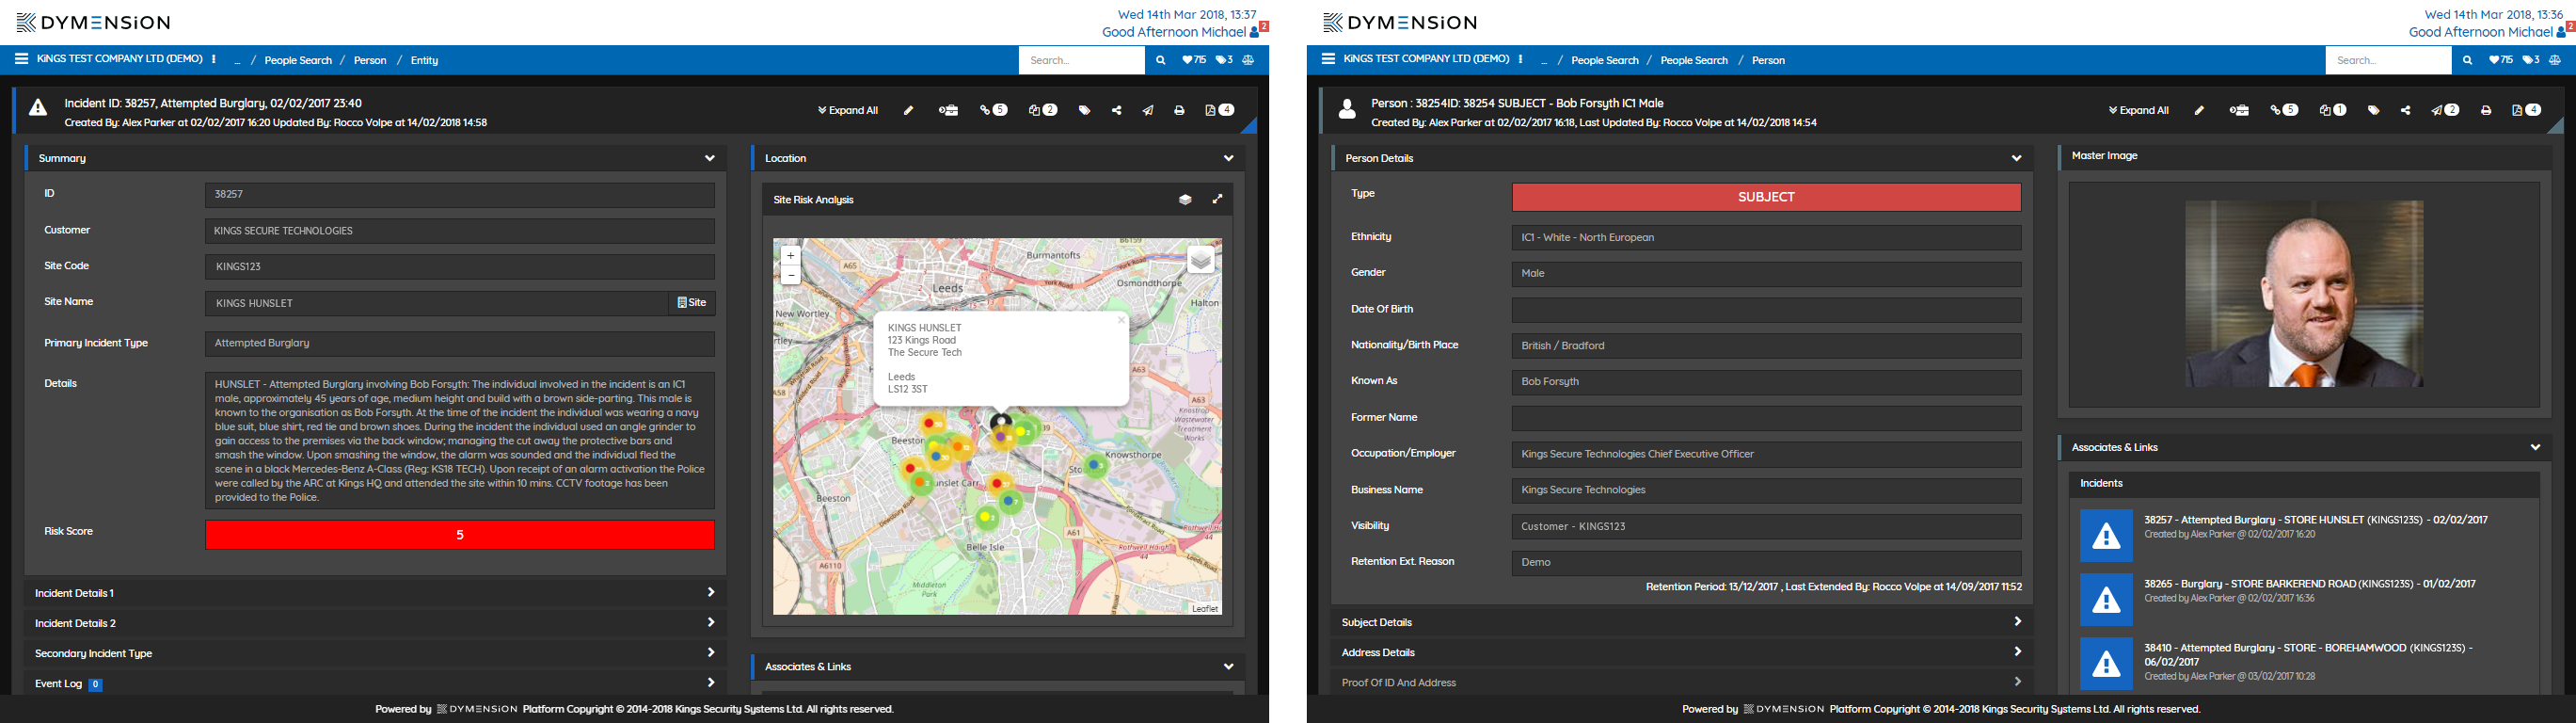The width and height of the screenshot is (2576, 723).
Task: Print the person record
Action: coord(2486,111)
